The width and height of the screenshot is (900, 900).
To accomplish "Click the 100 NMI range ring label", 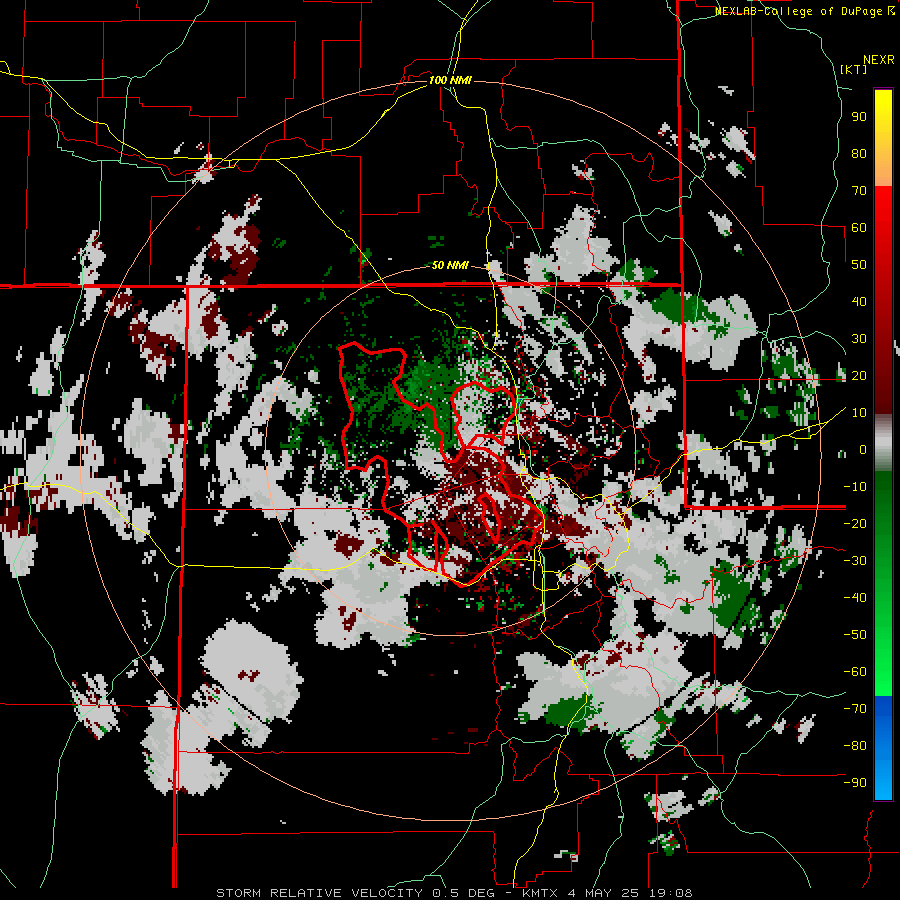I will click(450, 80).
